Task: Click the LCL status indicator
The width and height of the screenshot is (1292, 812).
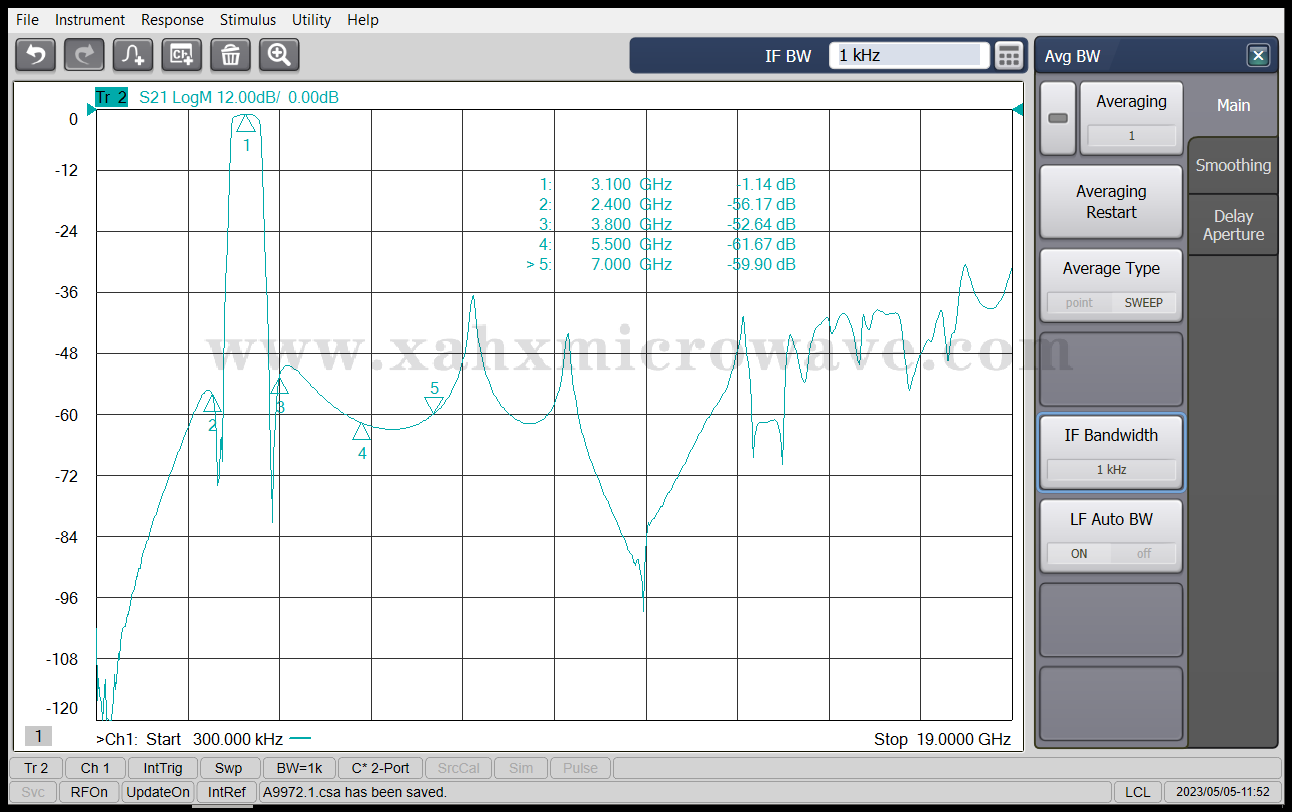Action: coord(1137,792)
